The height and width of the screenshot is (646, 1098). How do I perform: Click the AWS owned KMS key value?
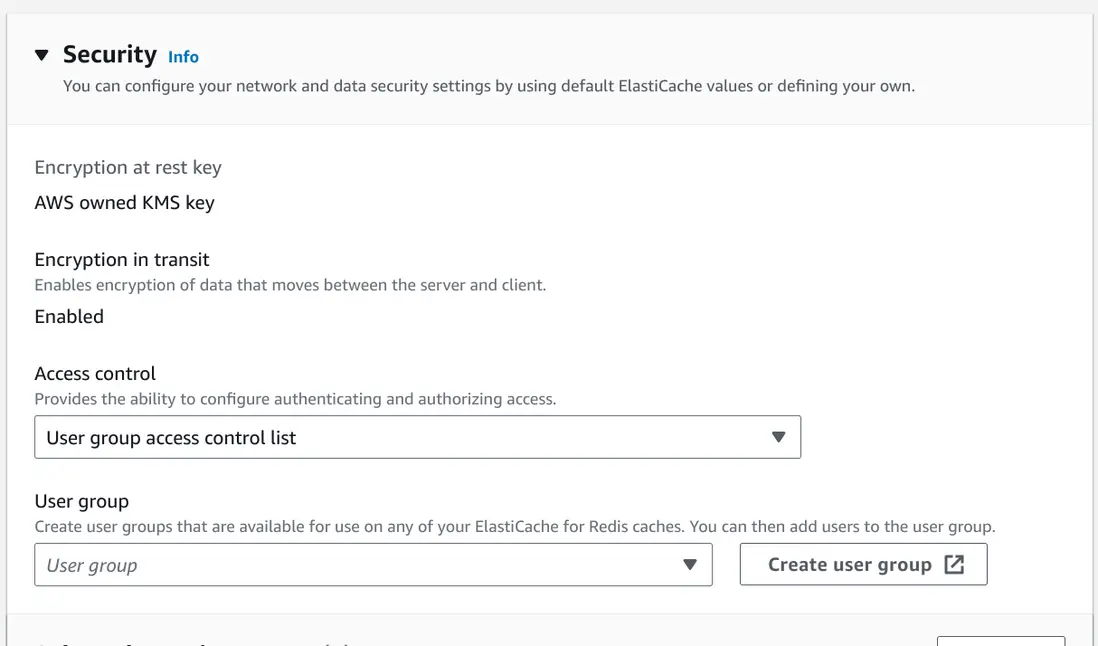tap(124, 202)
